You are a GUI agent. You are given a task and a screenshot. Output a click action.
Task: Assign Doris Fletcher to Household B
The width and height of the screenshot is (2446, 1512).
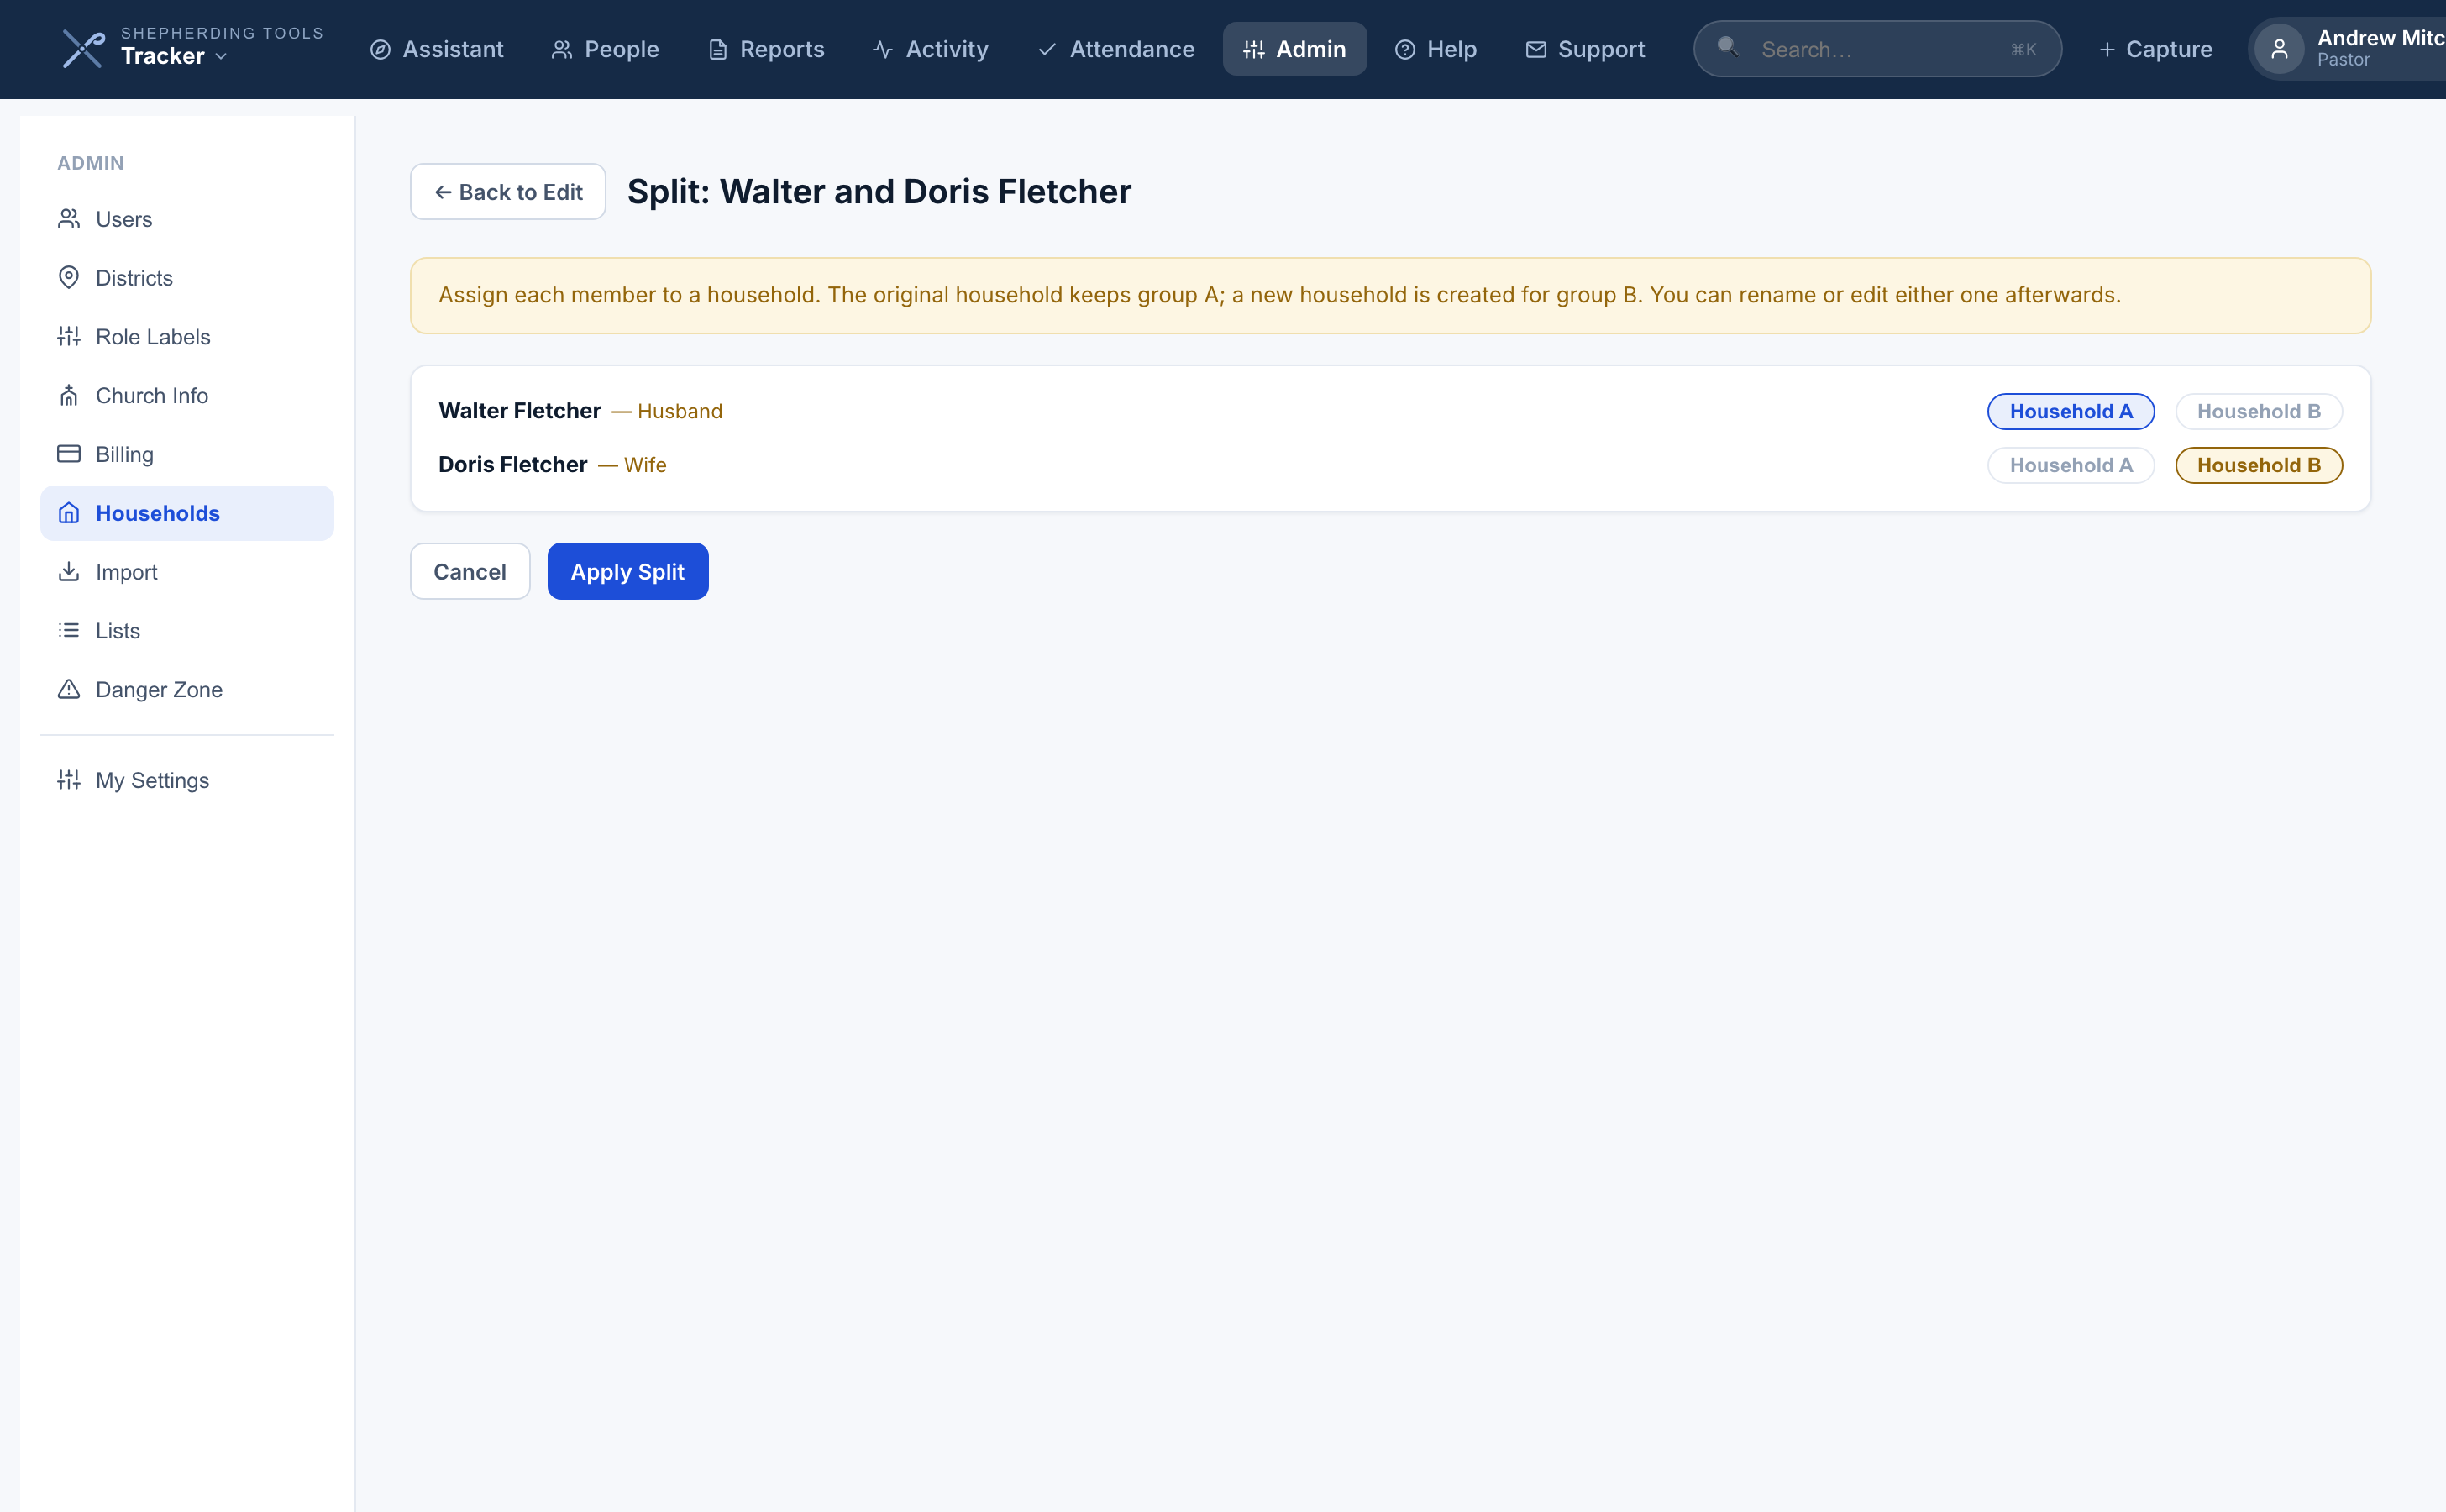coord(2259,466)
